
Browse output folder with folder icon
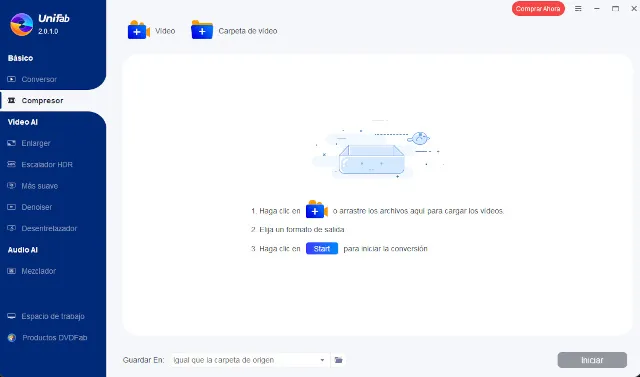(338, 360)
